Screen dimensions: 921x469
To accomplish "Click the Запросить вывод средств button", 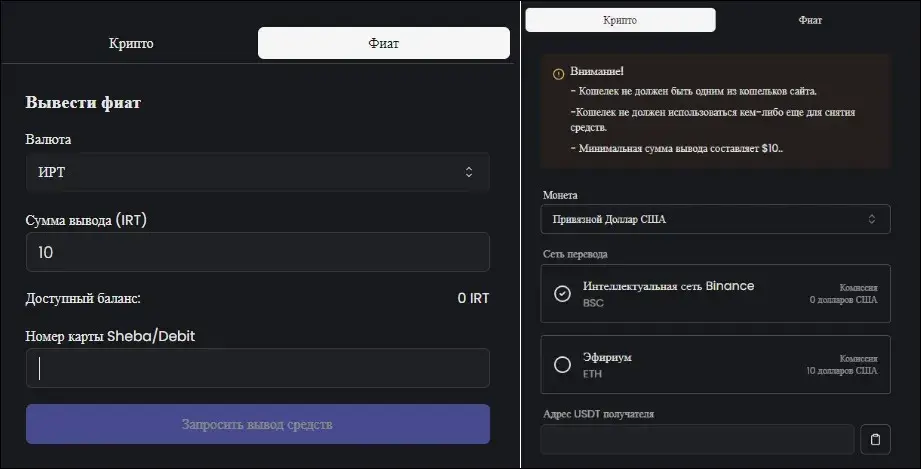I will pos(257,424).
